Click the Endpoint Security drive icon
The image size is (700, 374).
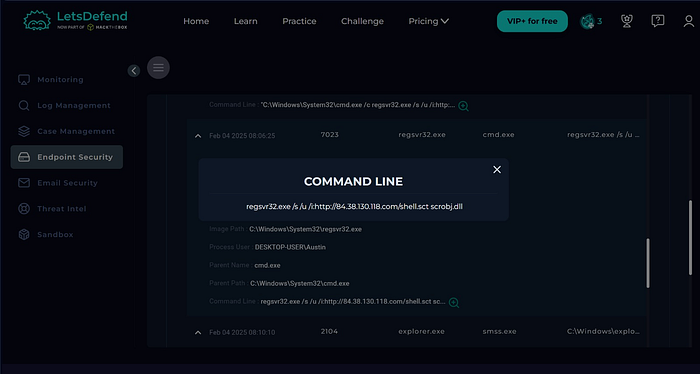[24, 157]
